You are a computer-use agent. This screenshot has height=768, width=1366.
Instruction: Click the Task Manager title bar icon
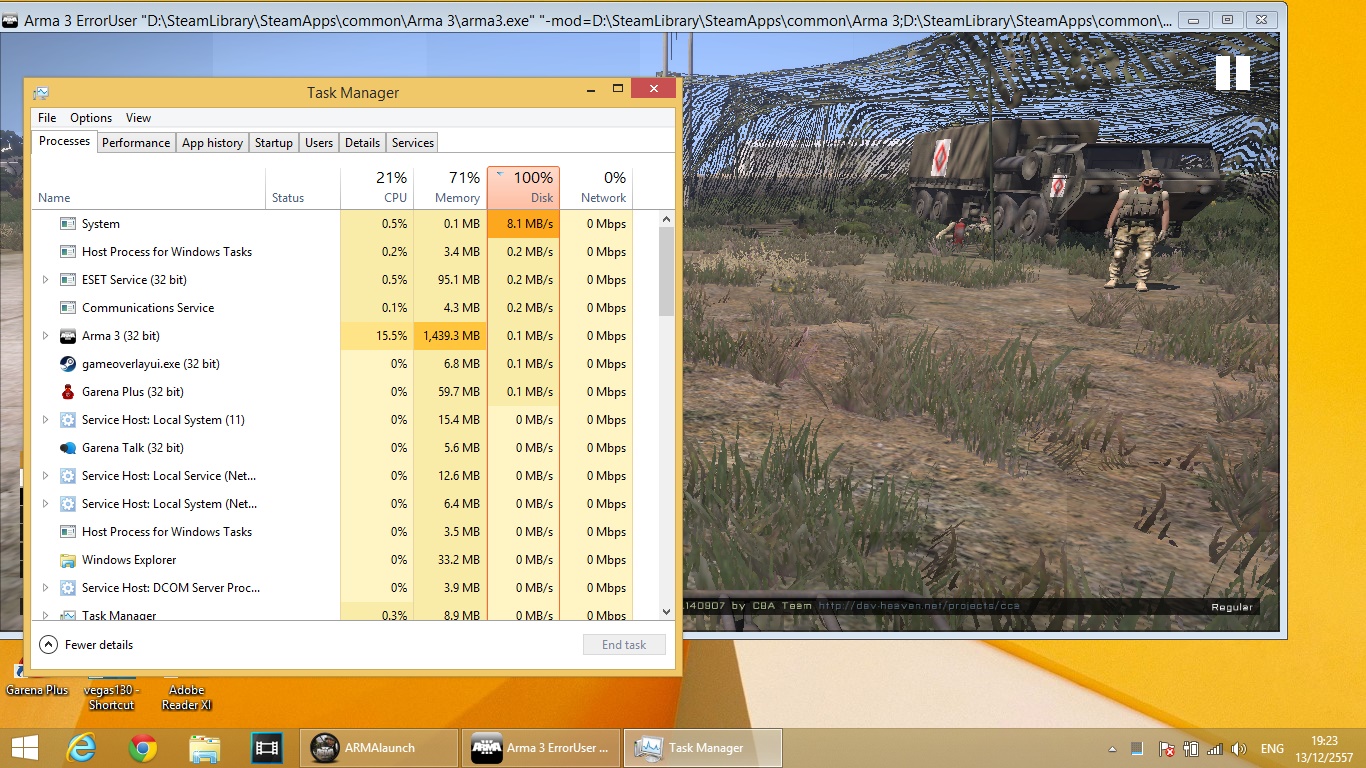[40, 93]
